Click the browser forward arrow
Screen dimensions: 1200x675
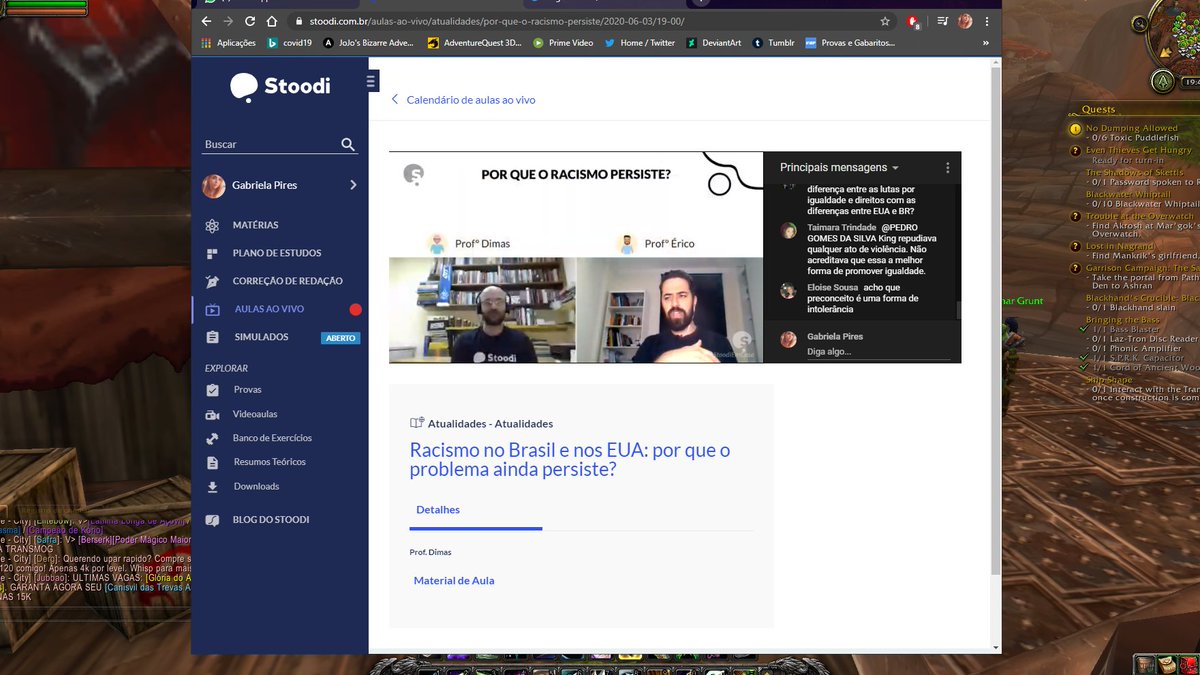pos(228,21)
